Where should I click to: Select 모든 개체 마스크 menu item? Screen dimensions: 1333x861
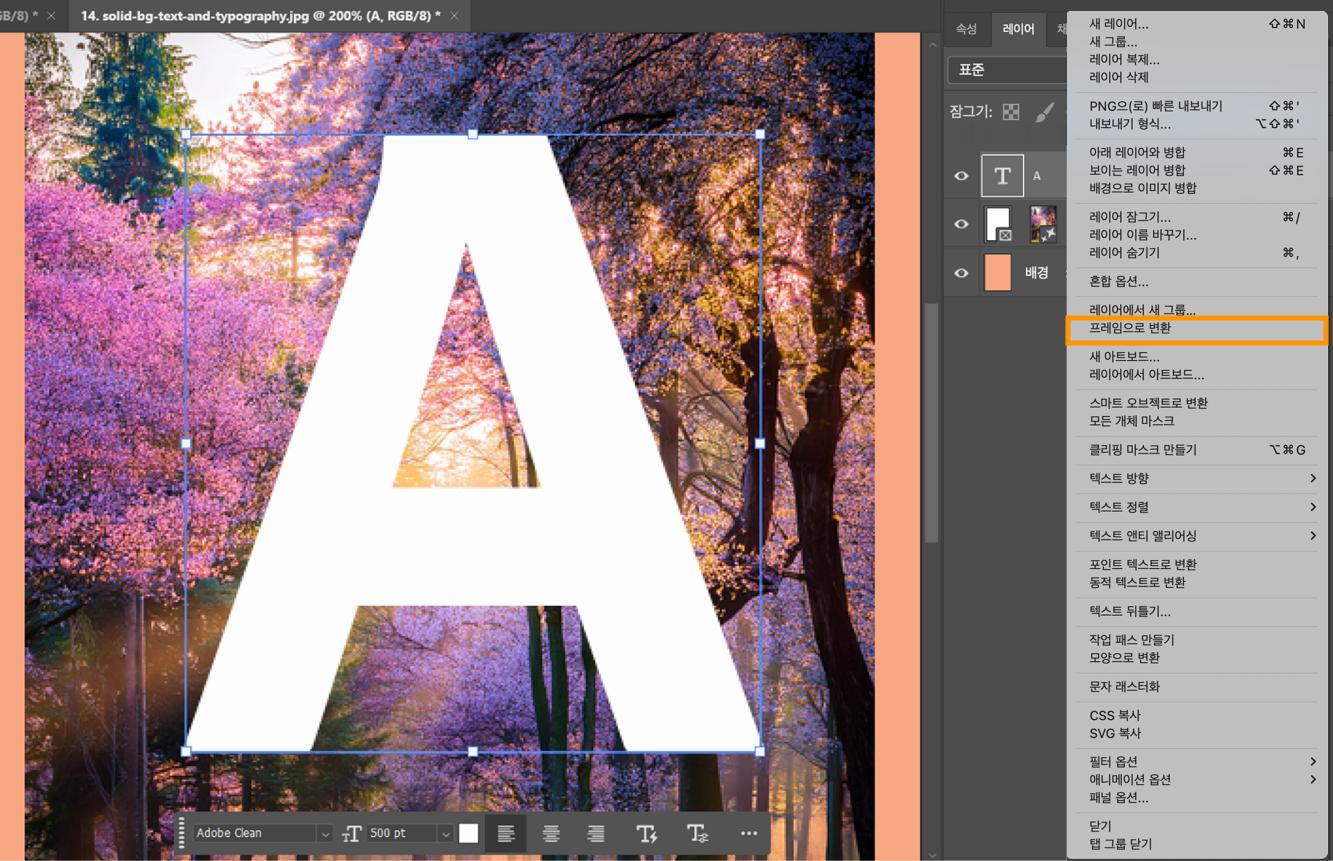tap(1198, 421)
